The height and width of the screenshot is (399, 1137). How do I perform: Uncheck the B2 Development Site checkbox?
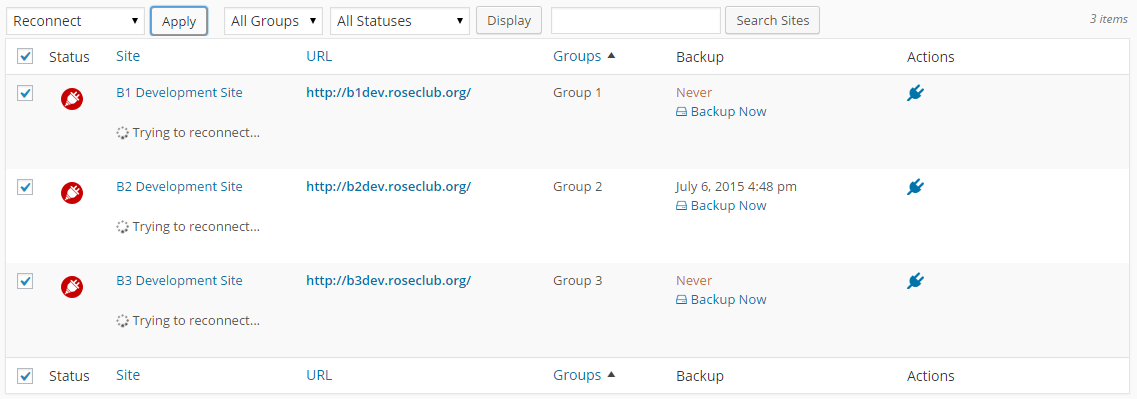[x=25, y=187]
